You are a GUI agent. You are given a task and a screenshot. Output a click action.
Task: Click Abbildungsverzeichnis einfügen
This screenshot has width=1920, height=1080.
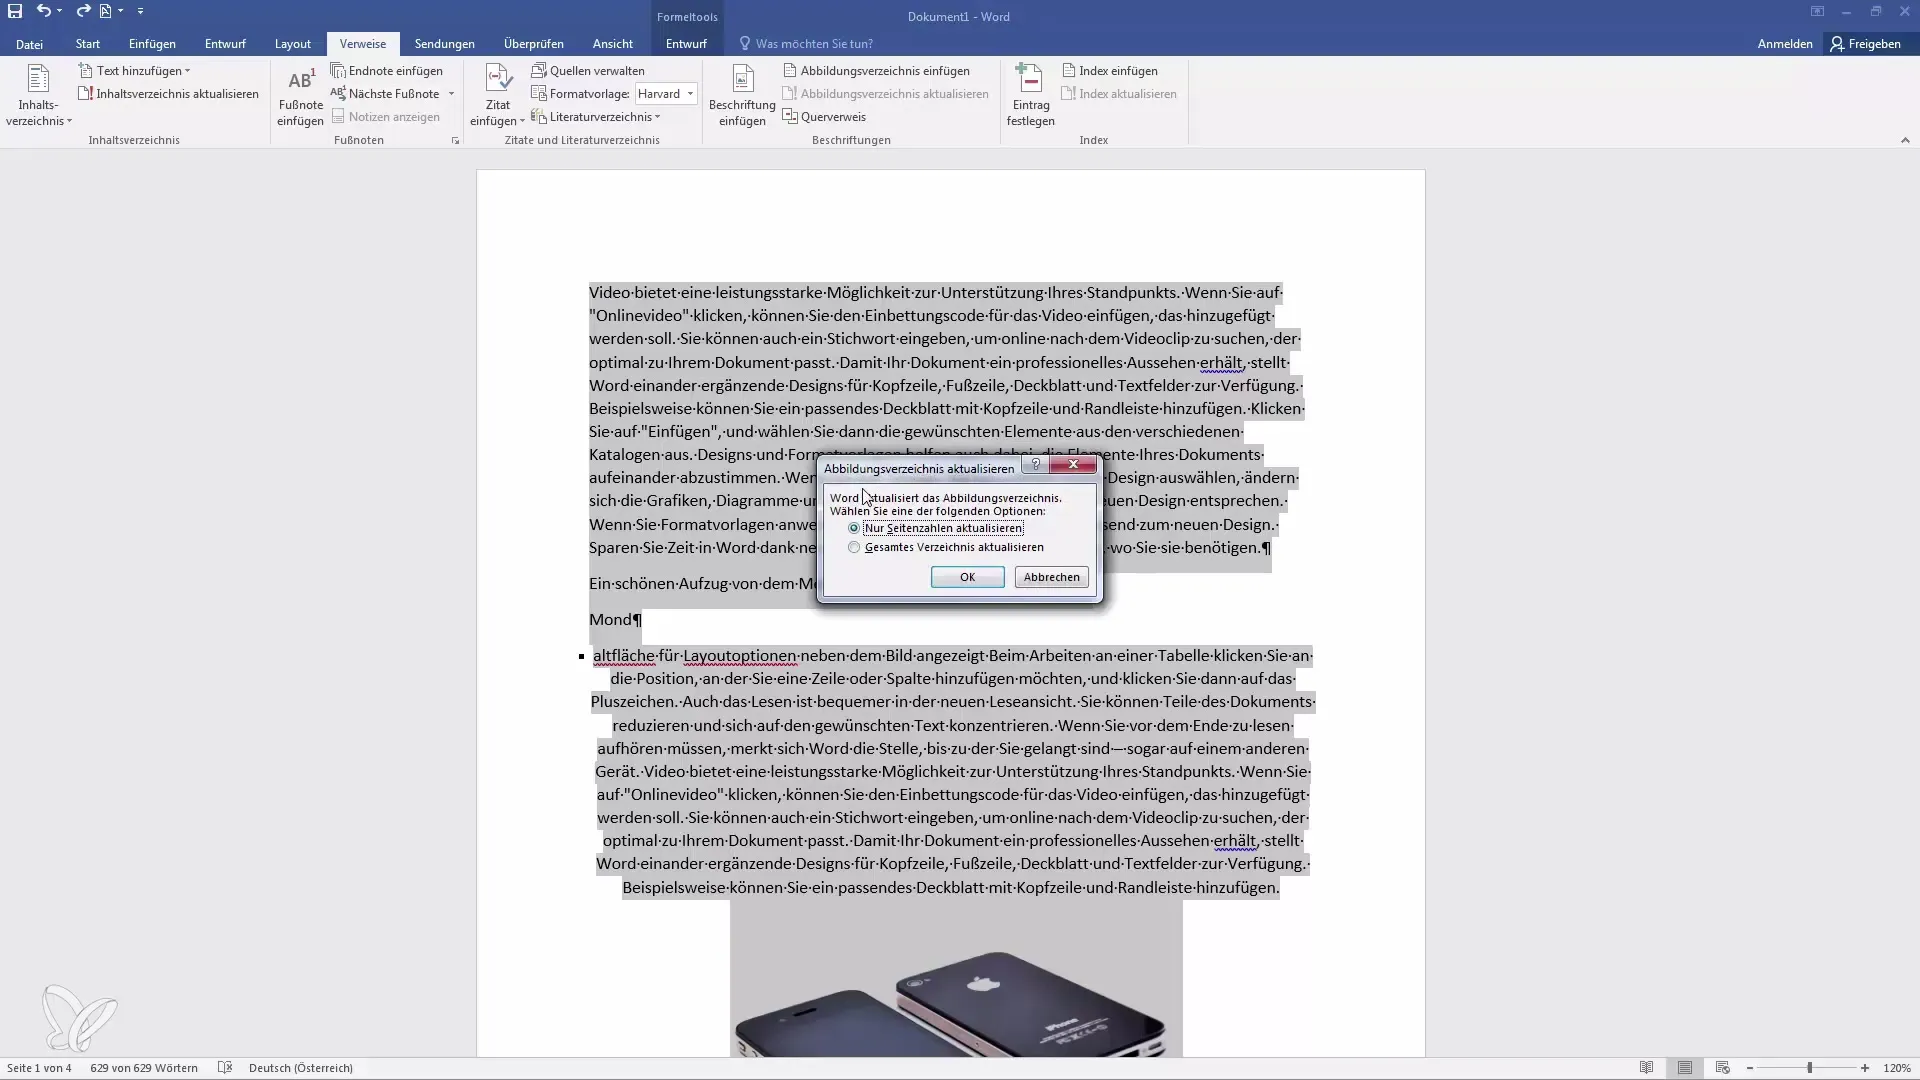pyautogui.click(x=876, y=71)
